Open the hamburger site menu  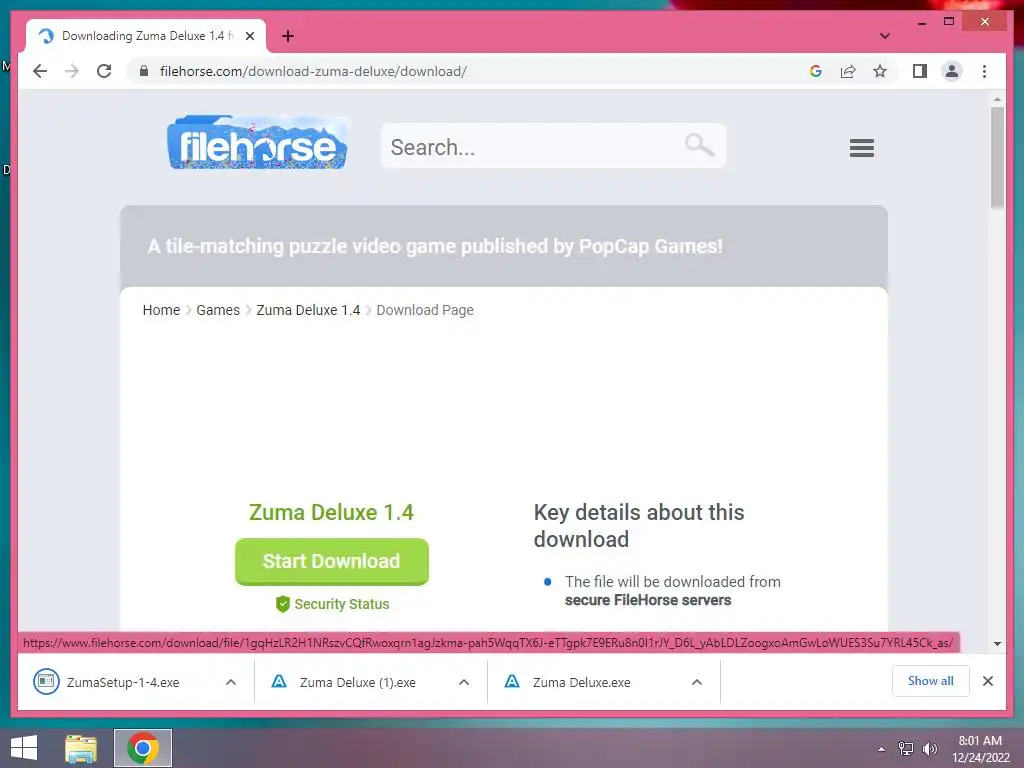pos(861,148)
